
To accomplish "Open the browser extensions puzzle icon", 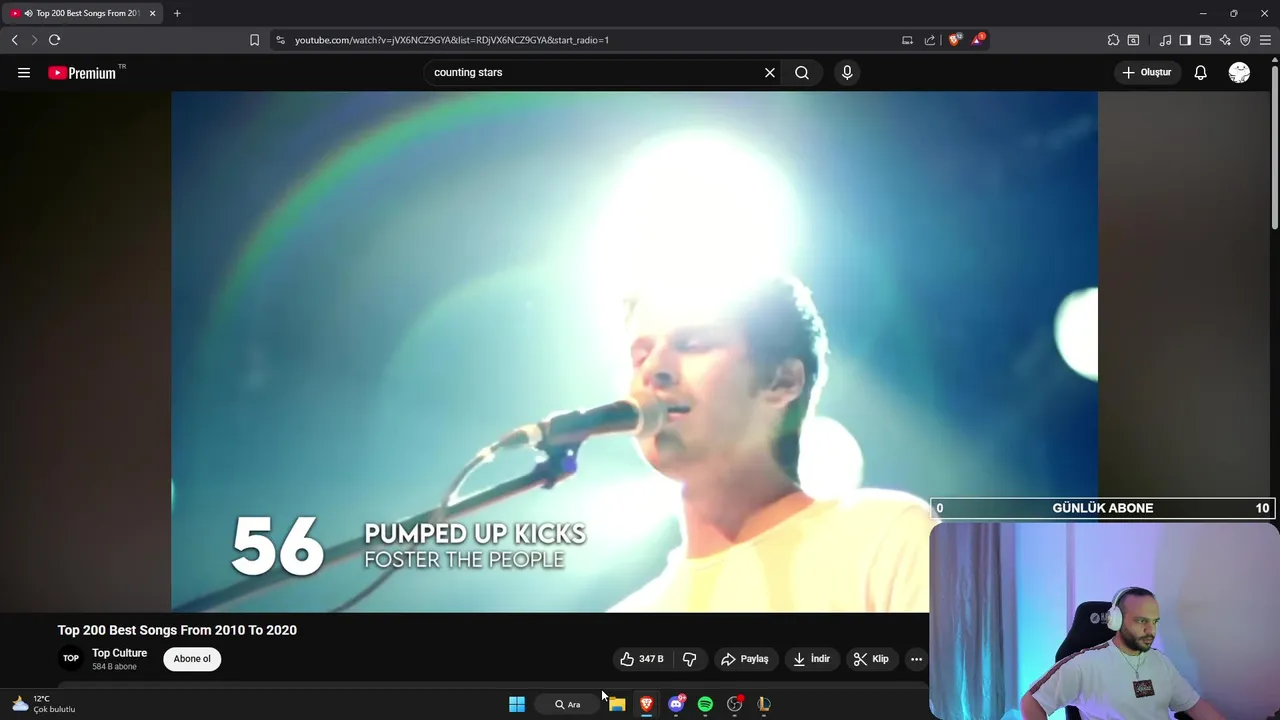I will coord(1113,40).
